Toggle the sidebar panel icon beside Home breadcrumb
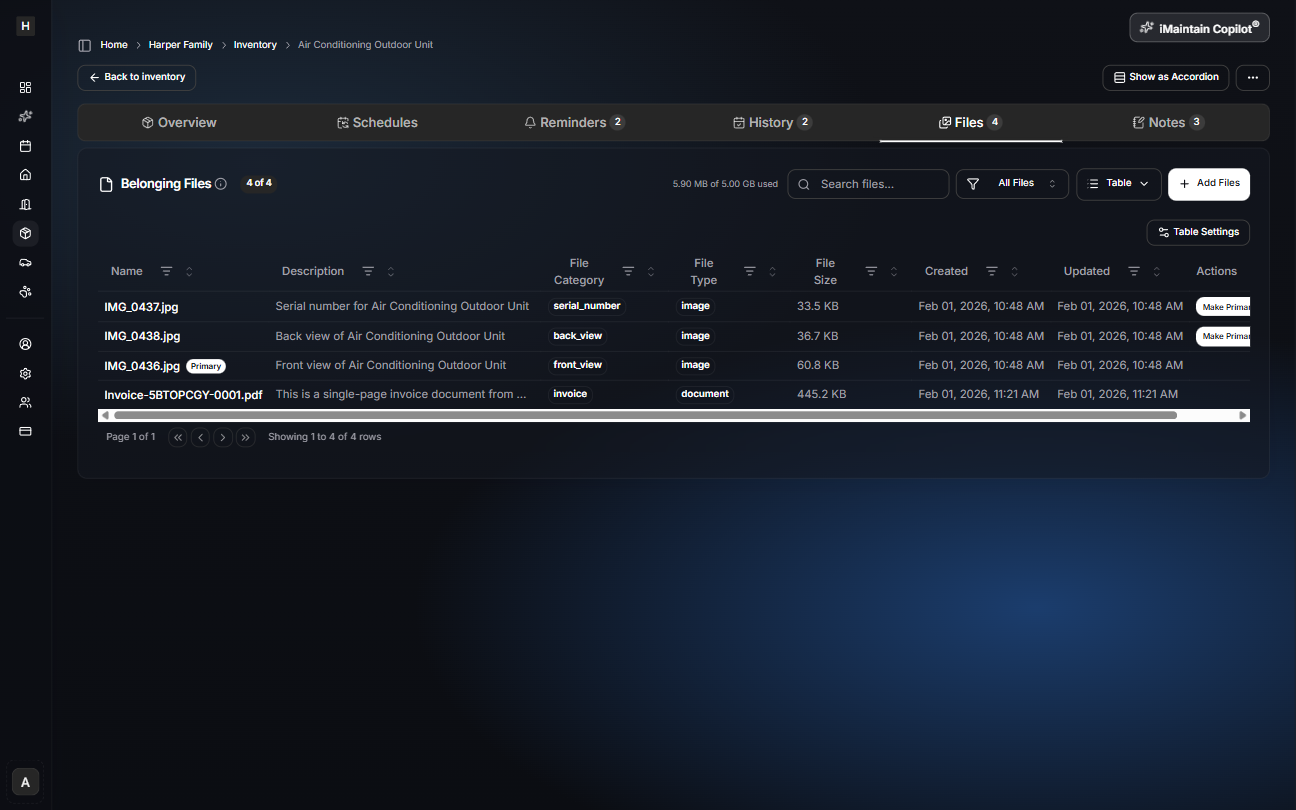Viewport: 1296px width, 810px height. (85, 45)
